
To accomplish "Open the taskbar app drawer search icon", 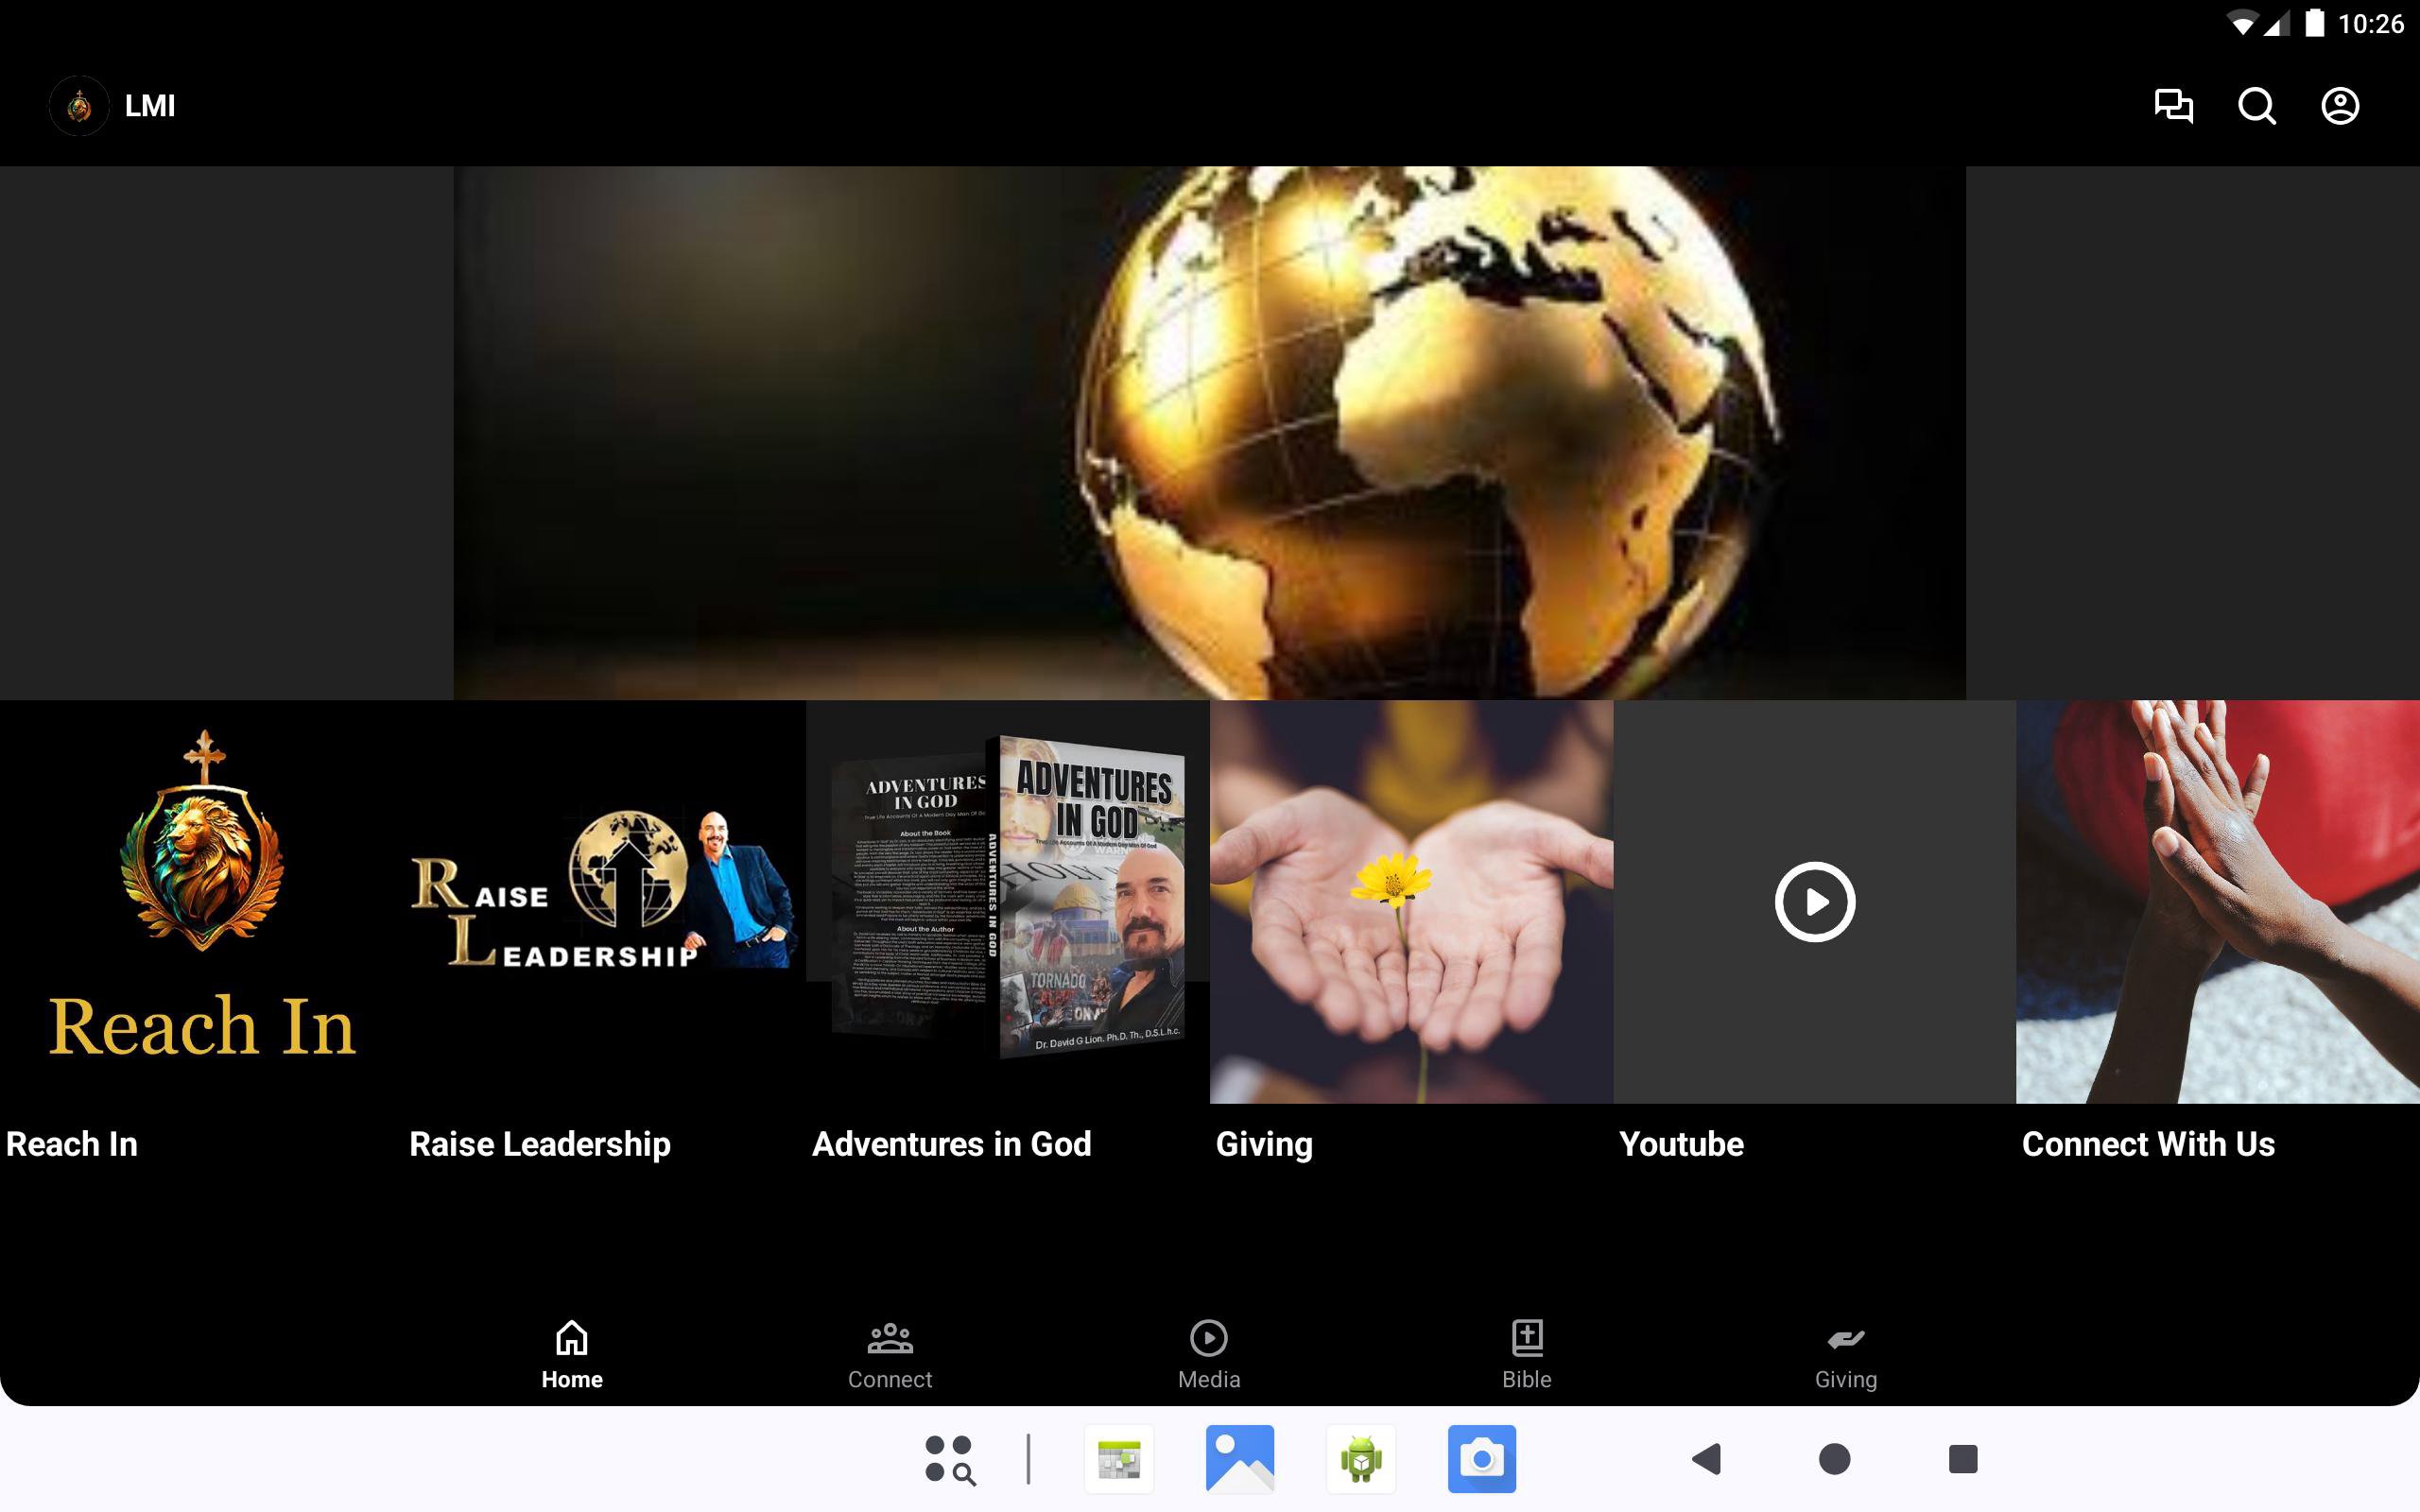I will click(x=949, y=1459).
